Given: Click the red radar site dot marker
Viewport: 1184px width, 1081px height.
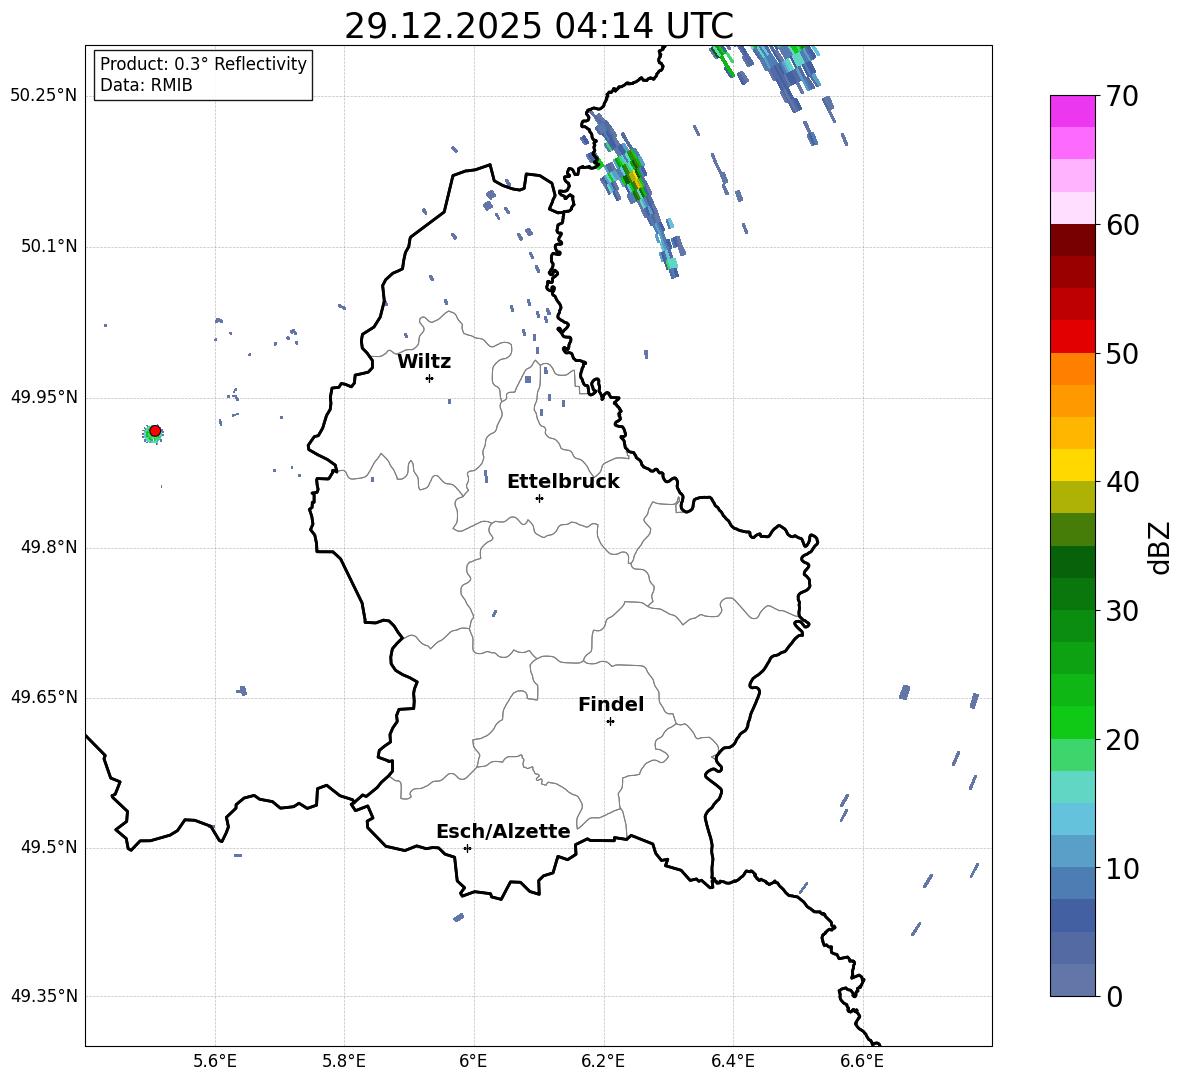Looking at the screenshot, I should point(154,431).
